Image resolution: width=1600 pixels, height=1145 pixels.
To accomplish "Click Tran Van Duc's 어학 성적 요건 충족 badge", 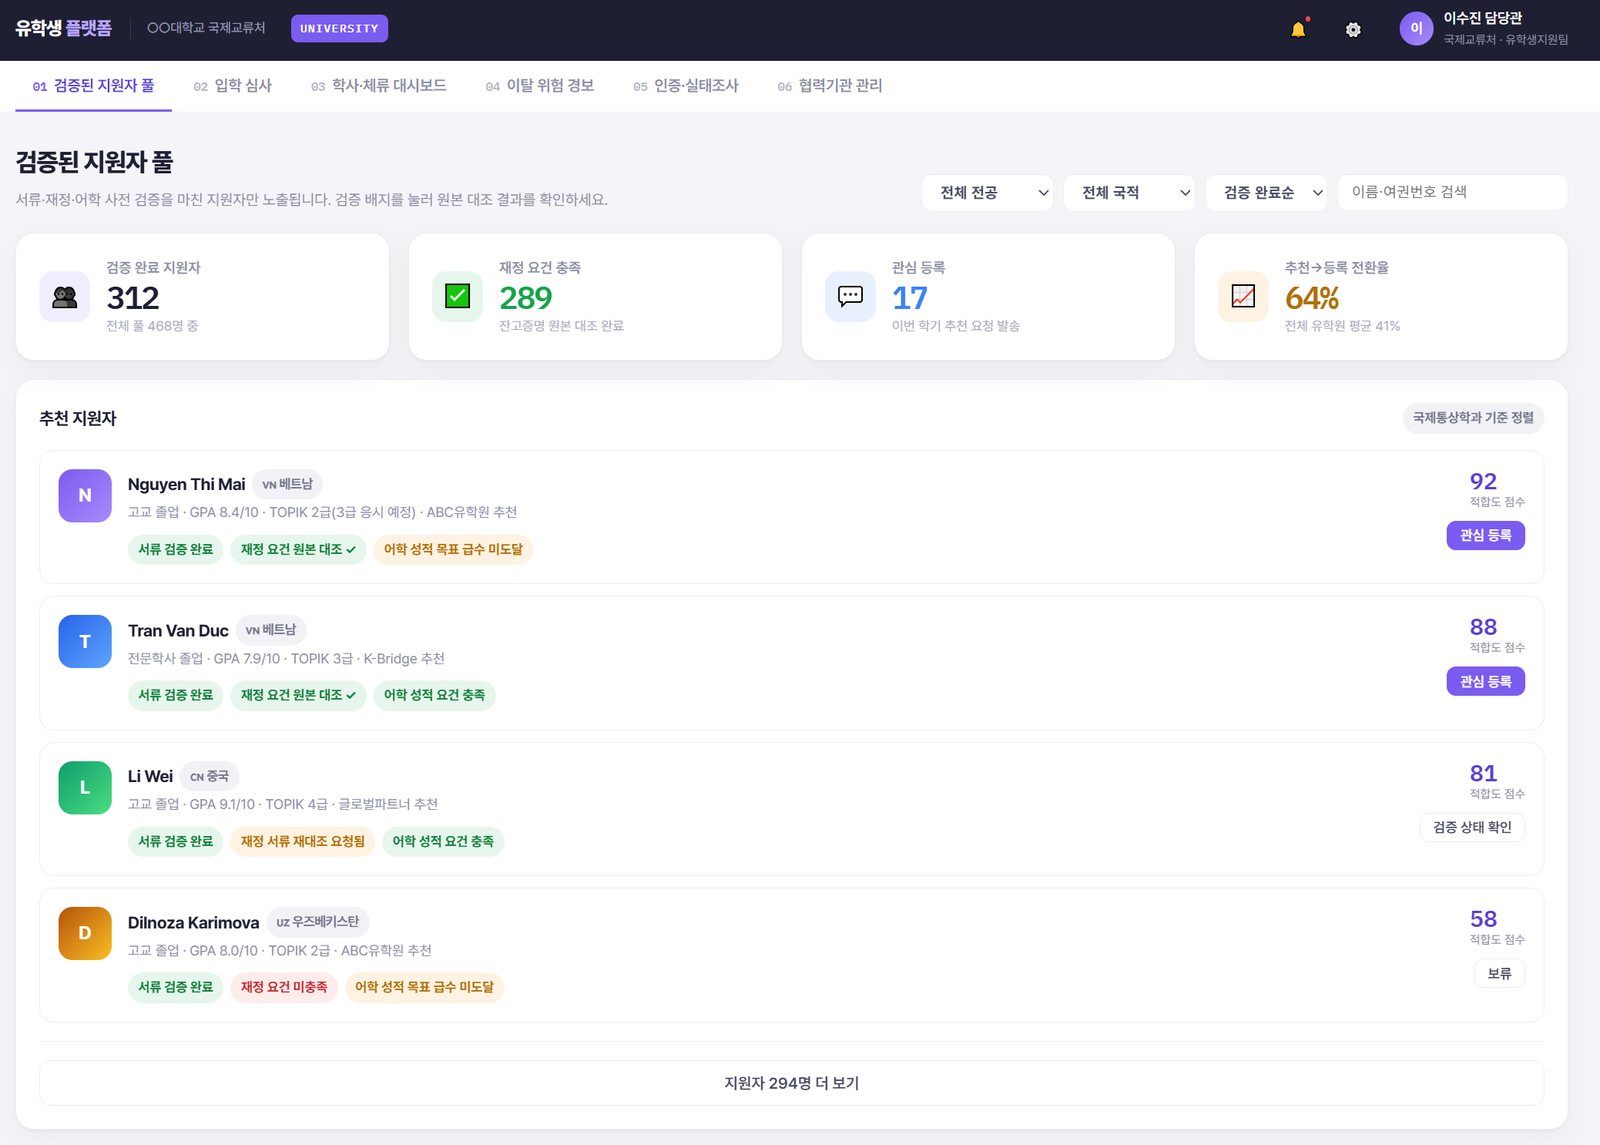I will pos(435,696).
